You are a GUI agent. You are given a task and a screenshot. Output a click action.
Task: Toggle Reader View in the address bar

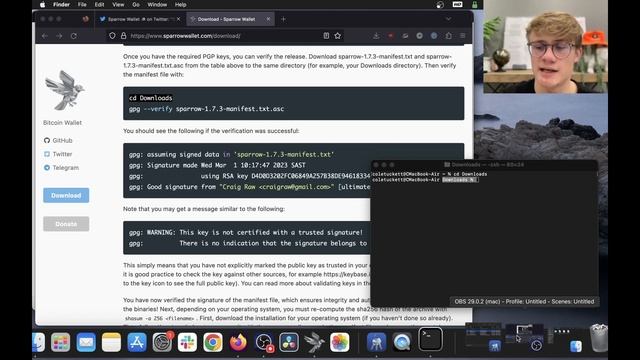326,36
